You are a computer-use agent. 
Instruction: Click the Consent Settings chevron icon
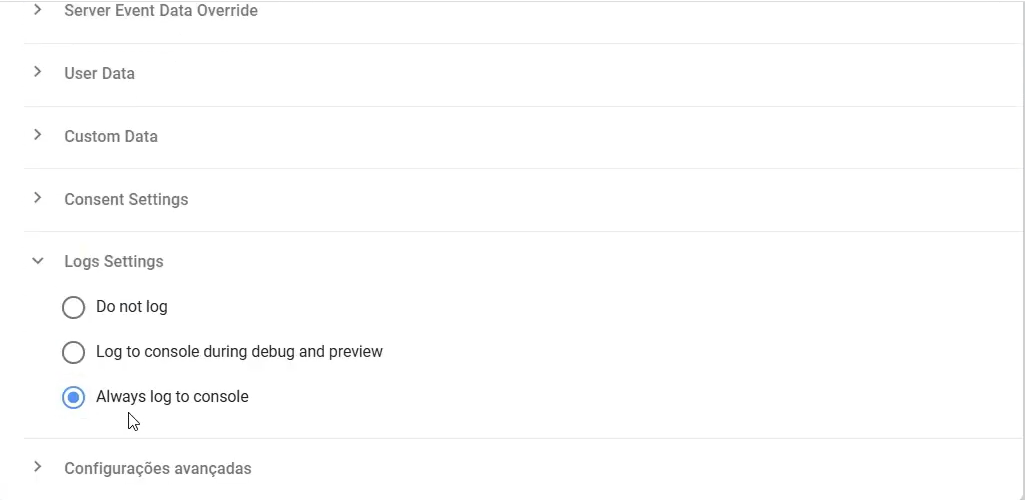38,198
